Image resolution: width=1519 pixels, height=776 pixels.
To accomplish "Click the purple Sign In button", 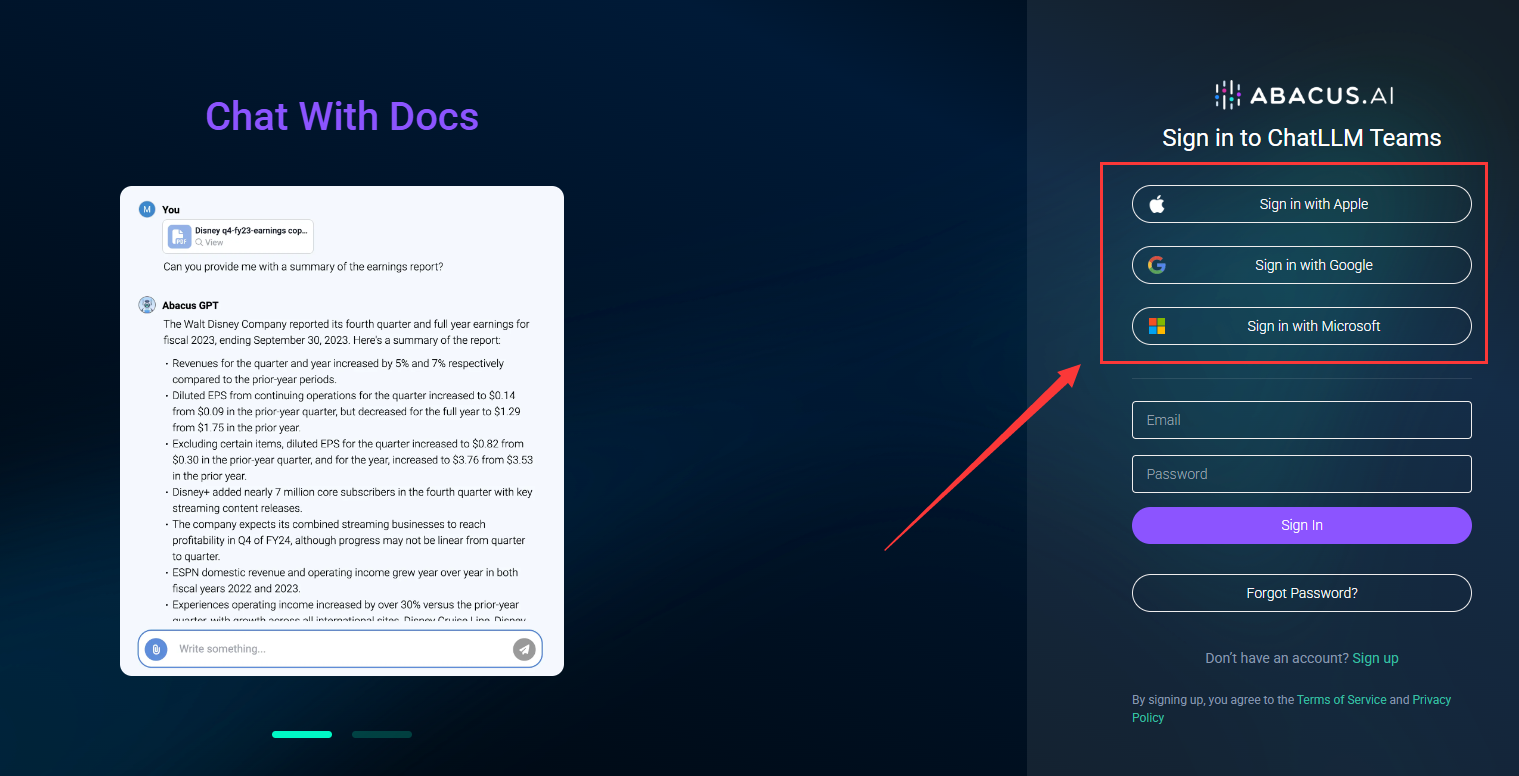I will click(1302, 525).
